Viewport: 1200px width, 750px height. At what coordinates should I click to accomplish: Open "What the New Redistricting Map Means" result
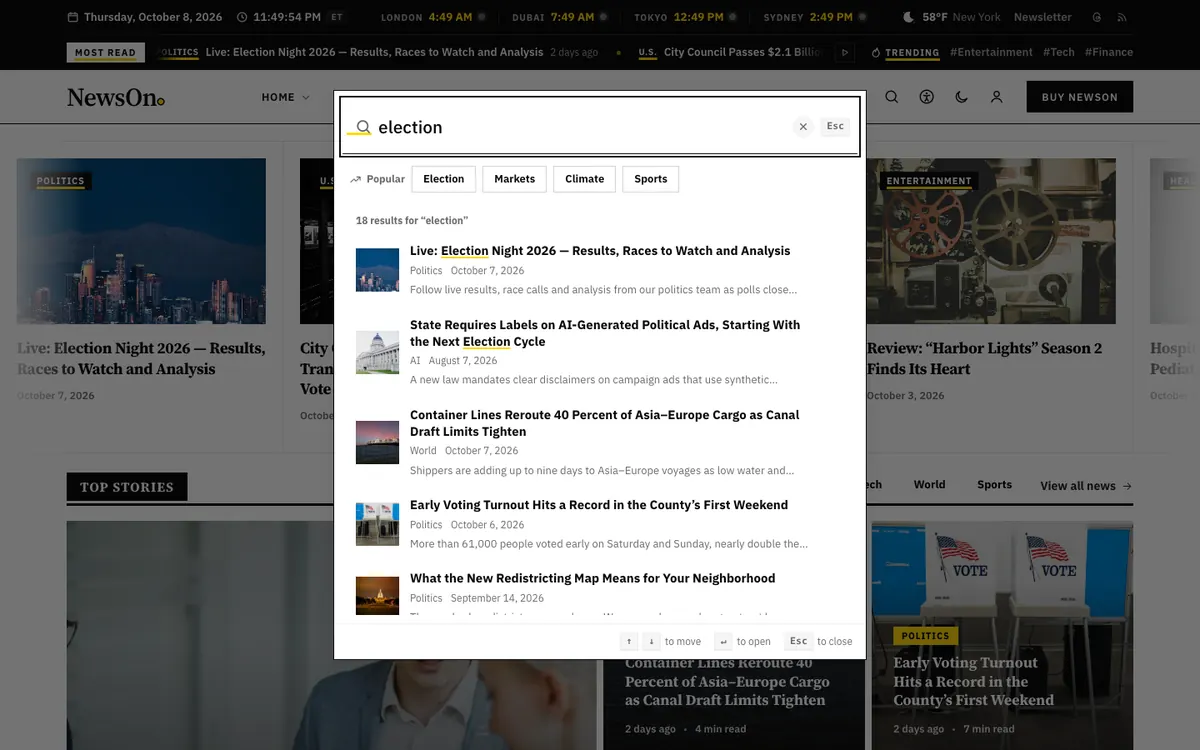pyautogui.click(x=592, y=578)
